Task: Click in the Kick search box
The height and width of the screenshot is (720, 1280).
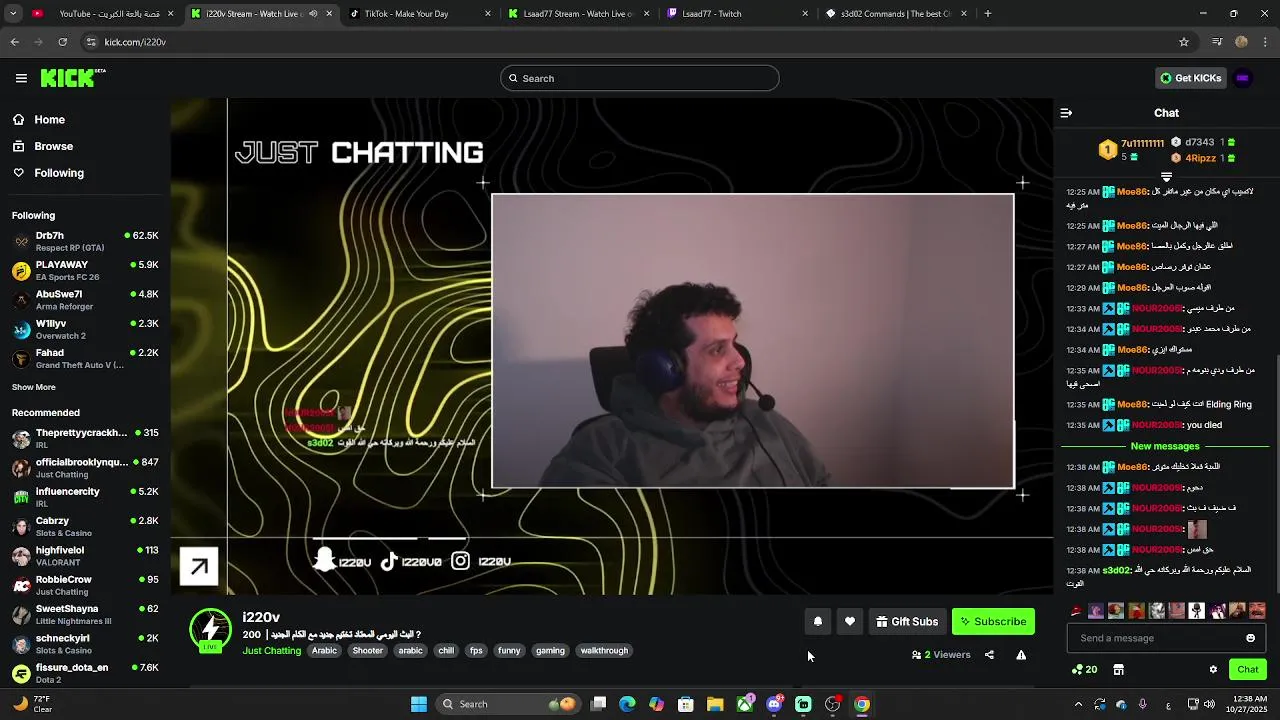Action: tap(640, 78)
